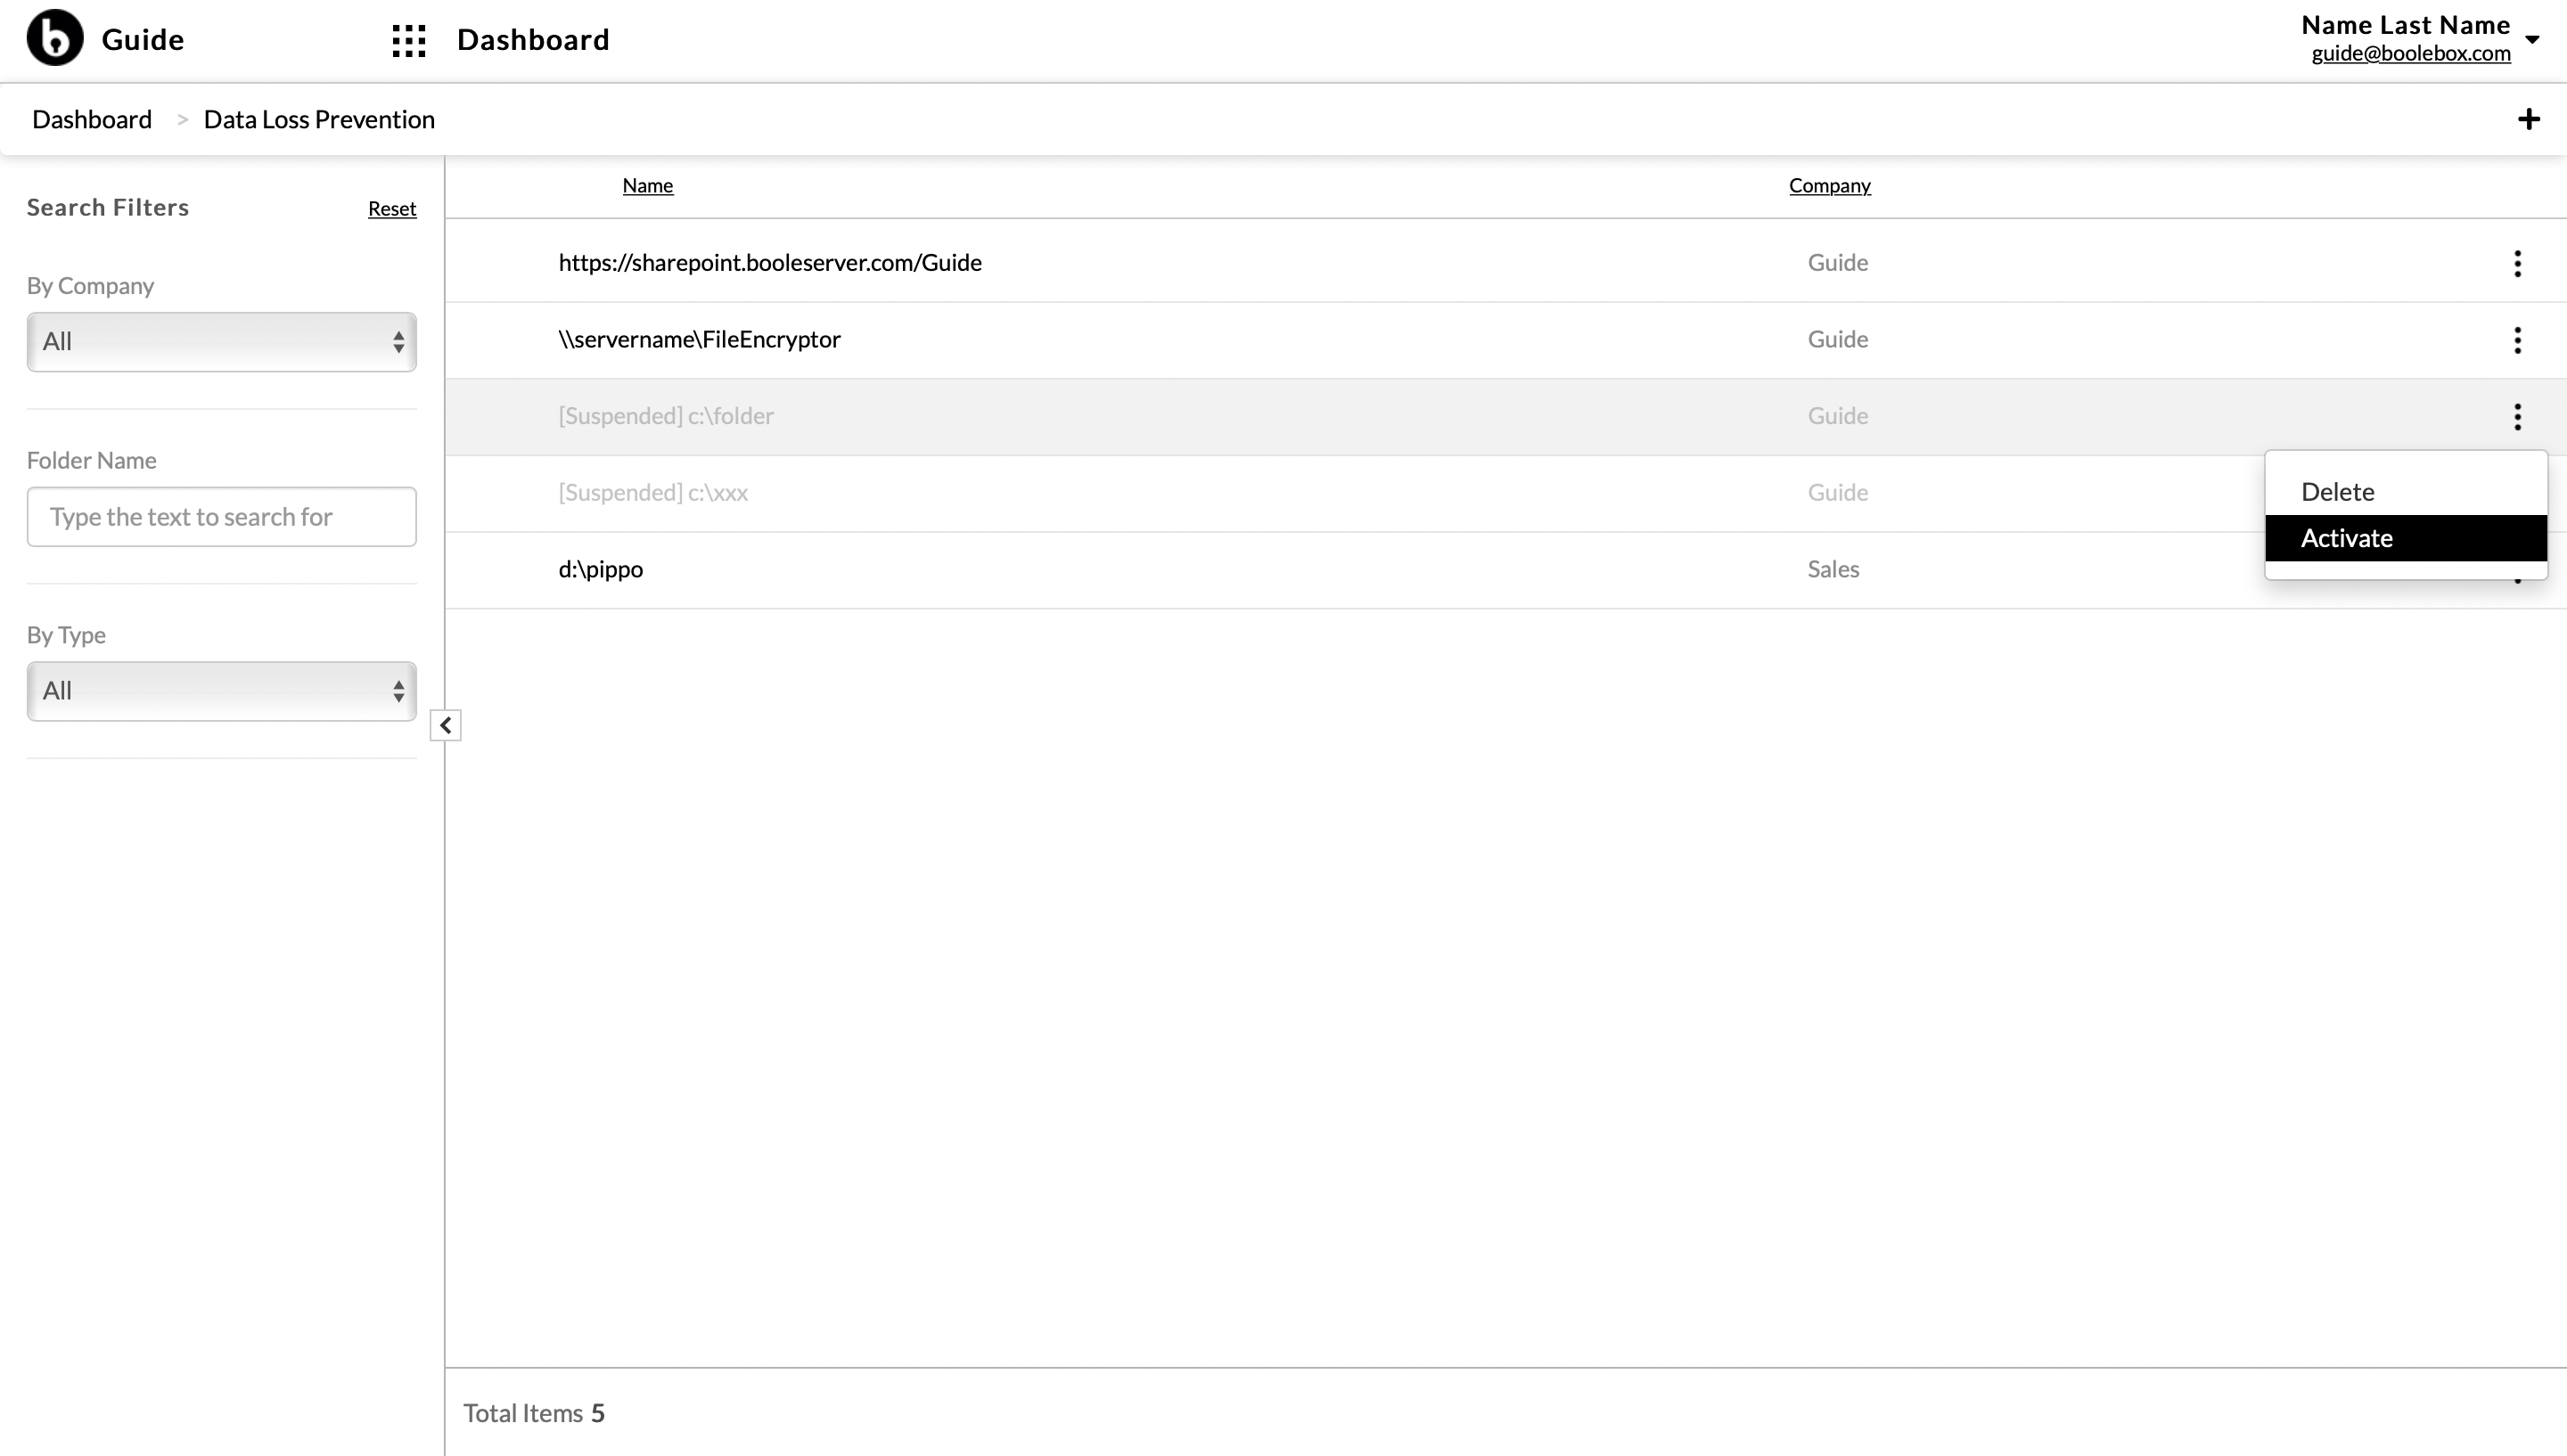Click the plus icon to add folder

(2528, 119)
